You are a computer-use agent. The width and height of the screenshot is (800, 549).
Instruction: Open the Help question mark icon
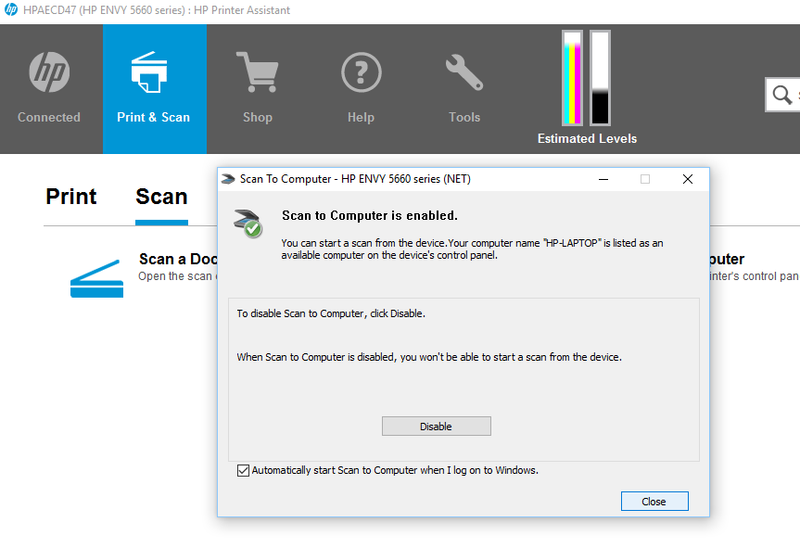361,72
